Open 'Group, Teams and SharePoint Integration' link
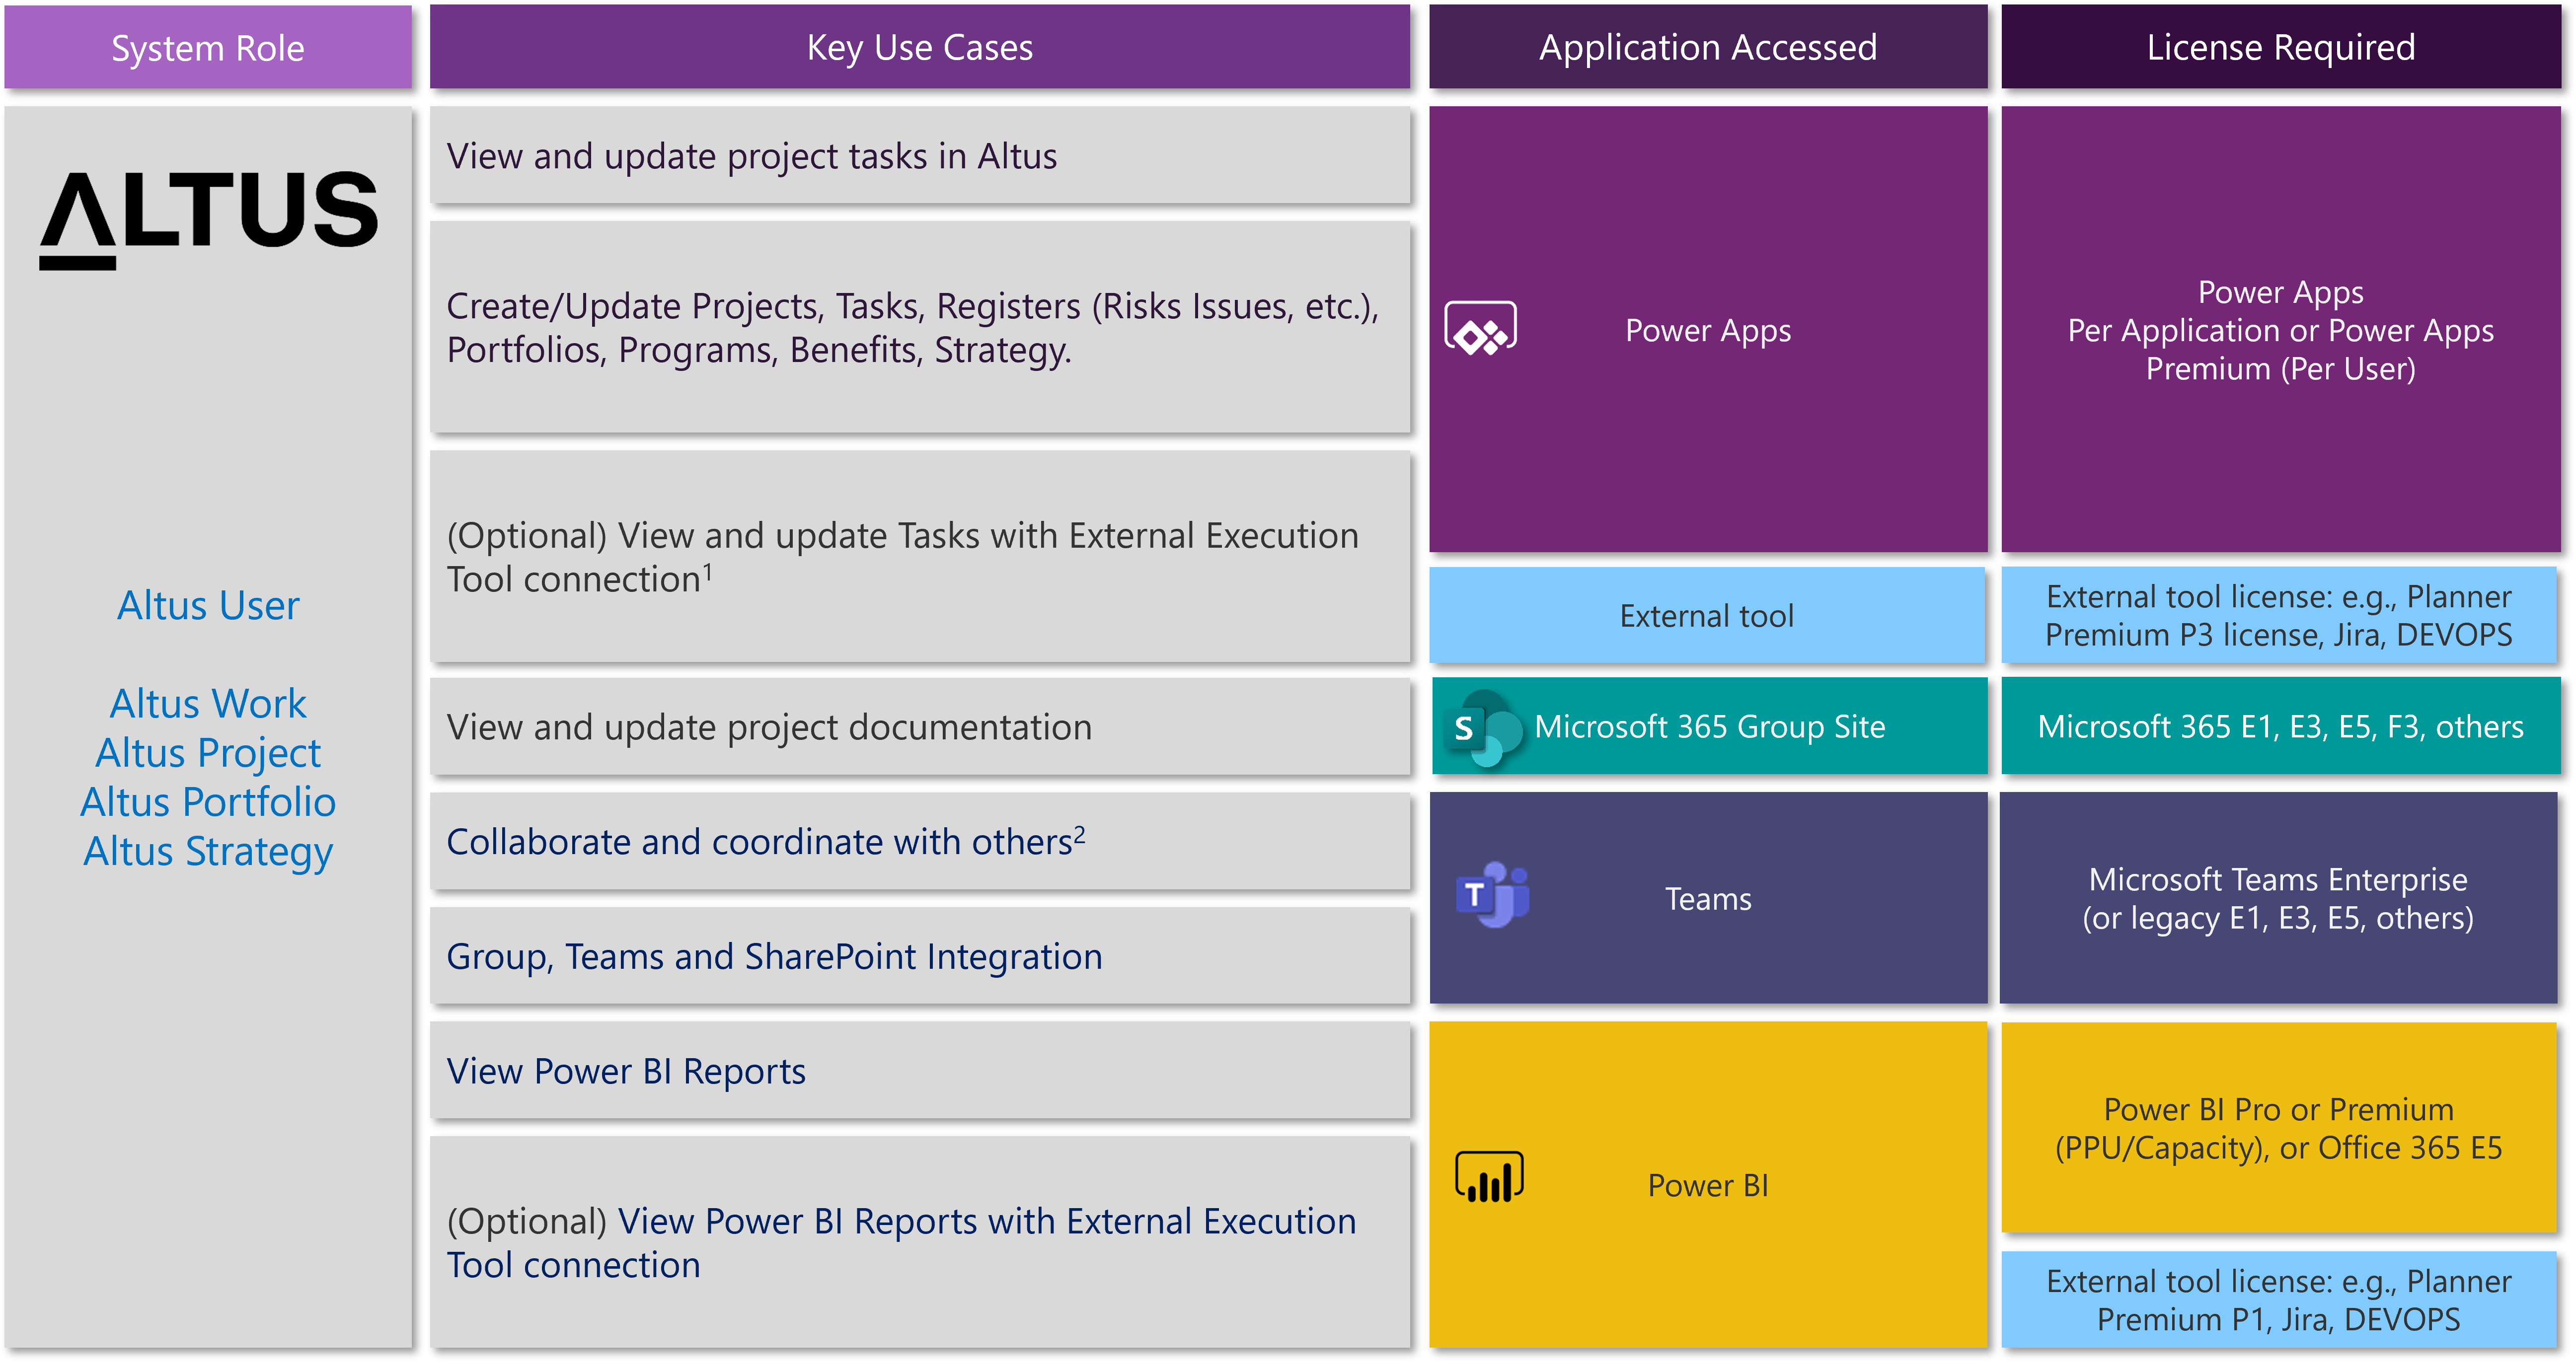The height and width of the screenshot is (1371, 2576). [774, 957]
